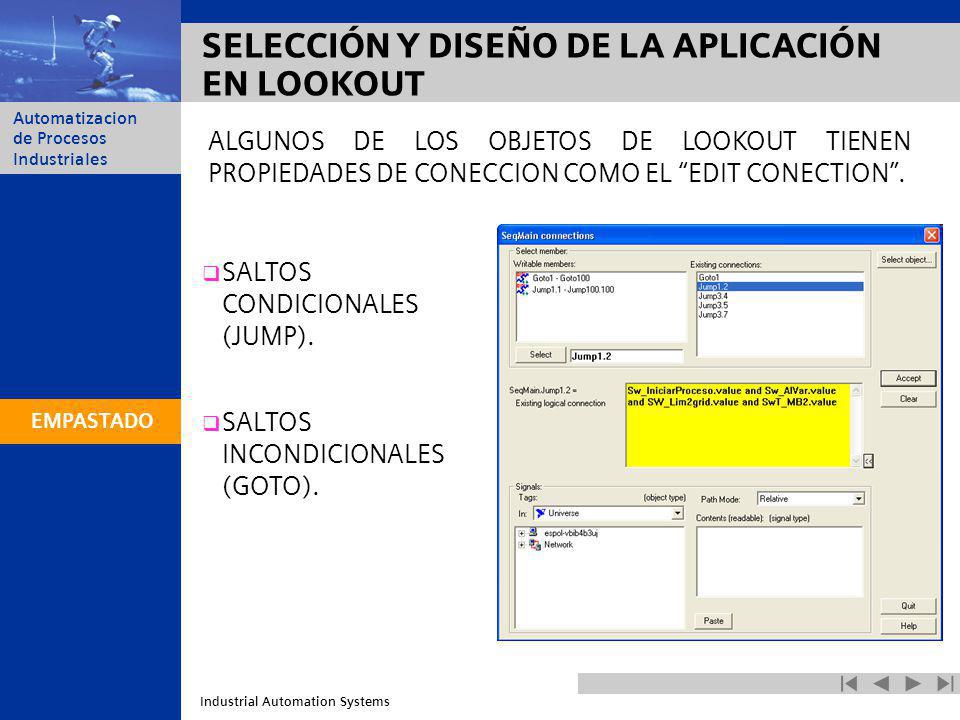Open the Universe dropdown list
This screenshot has width=960, height=720.
[677, 513]
